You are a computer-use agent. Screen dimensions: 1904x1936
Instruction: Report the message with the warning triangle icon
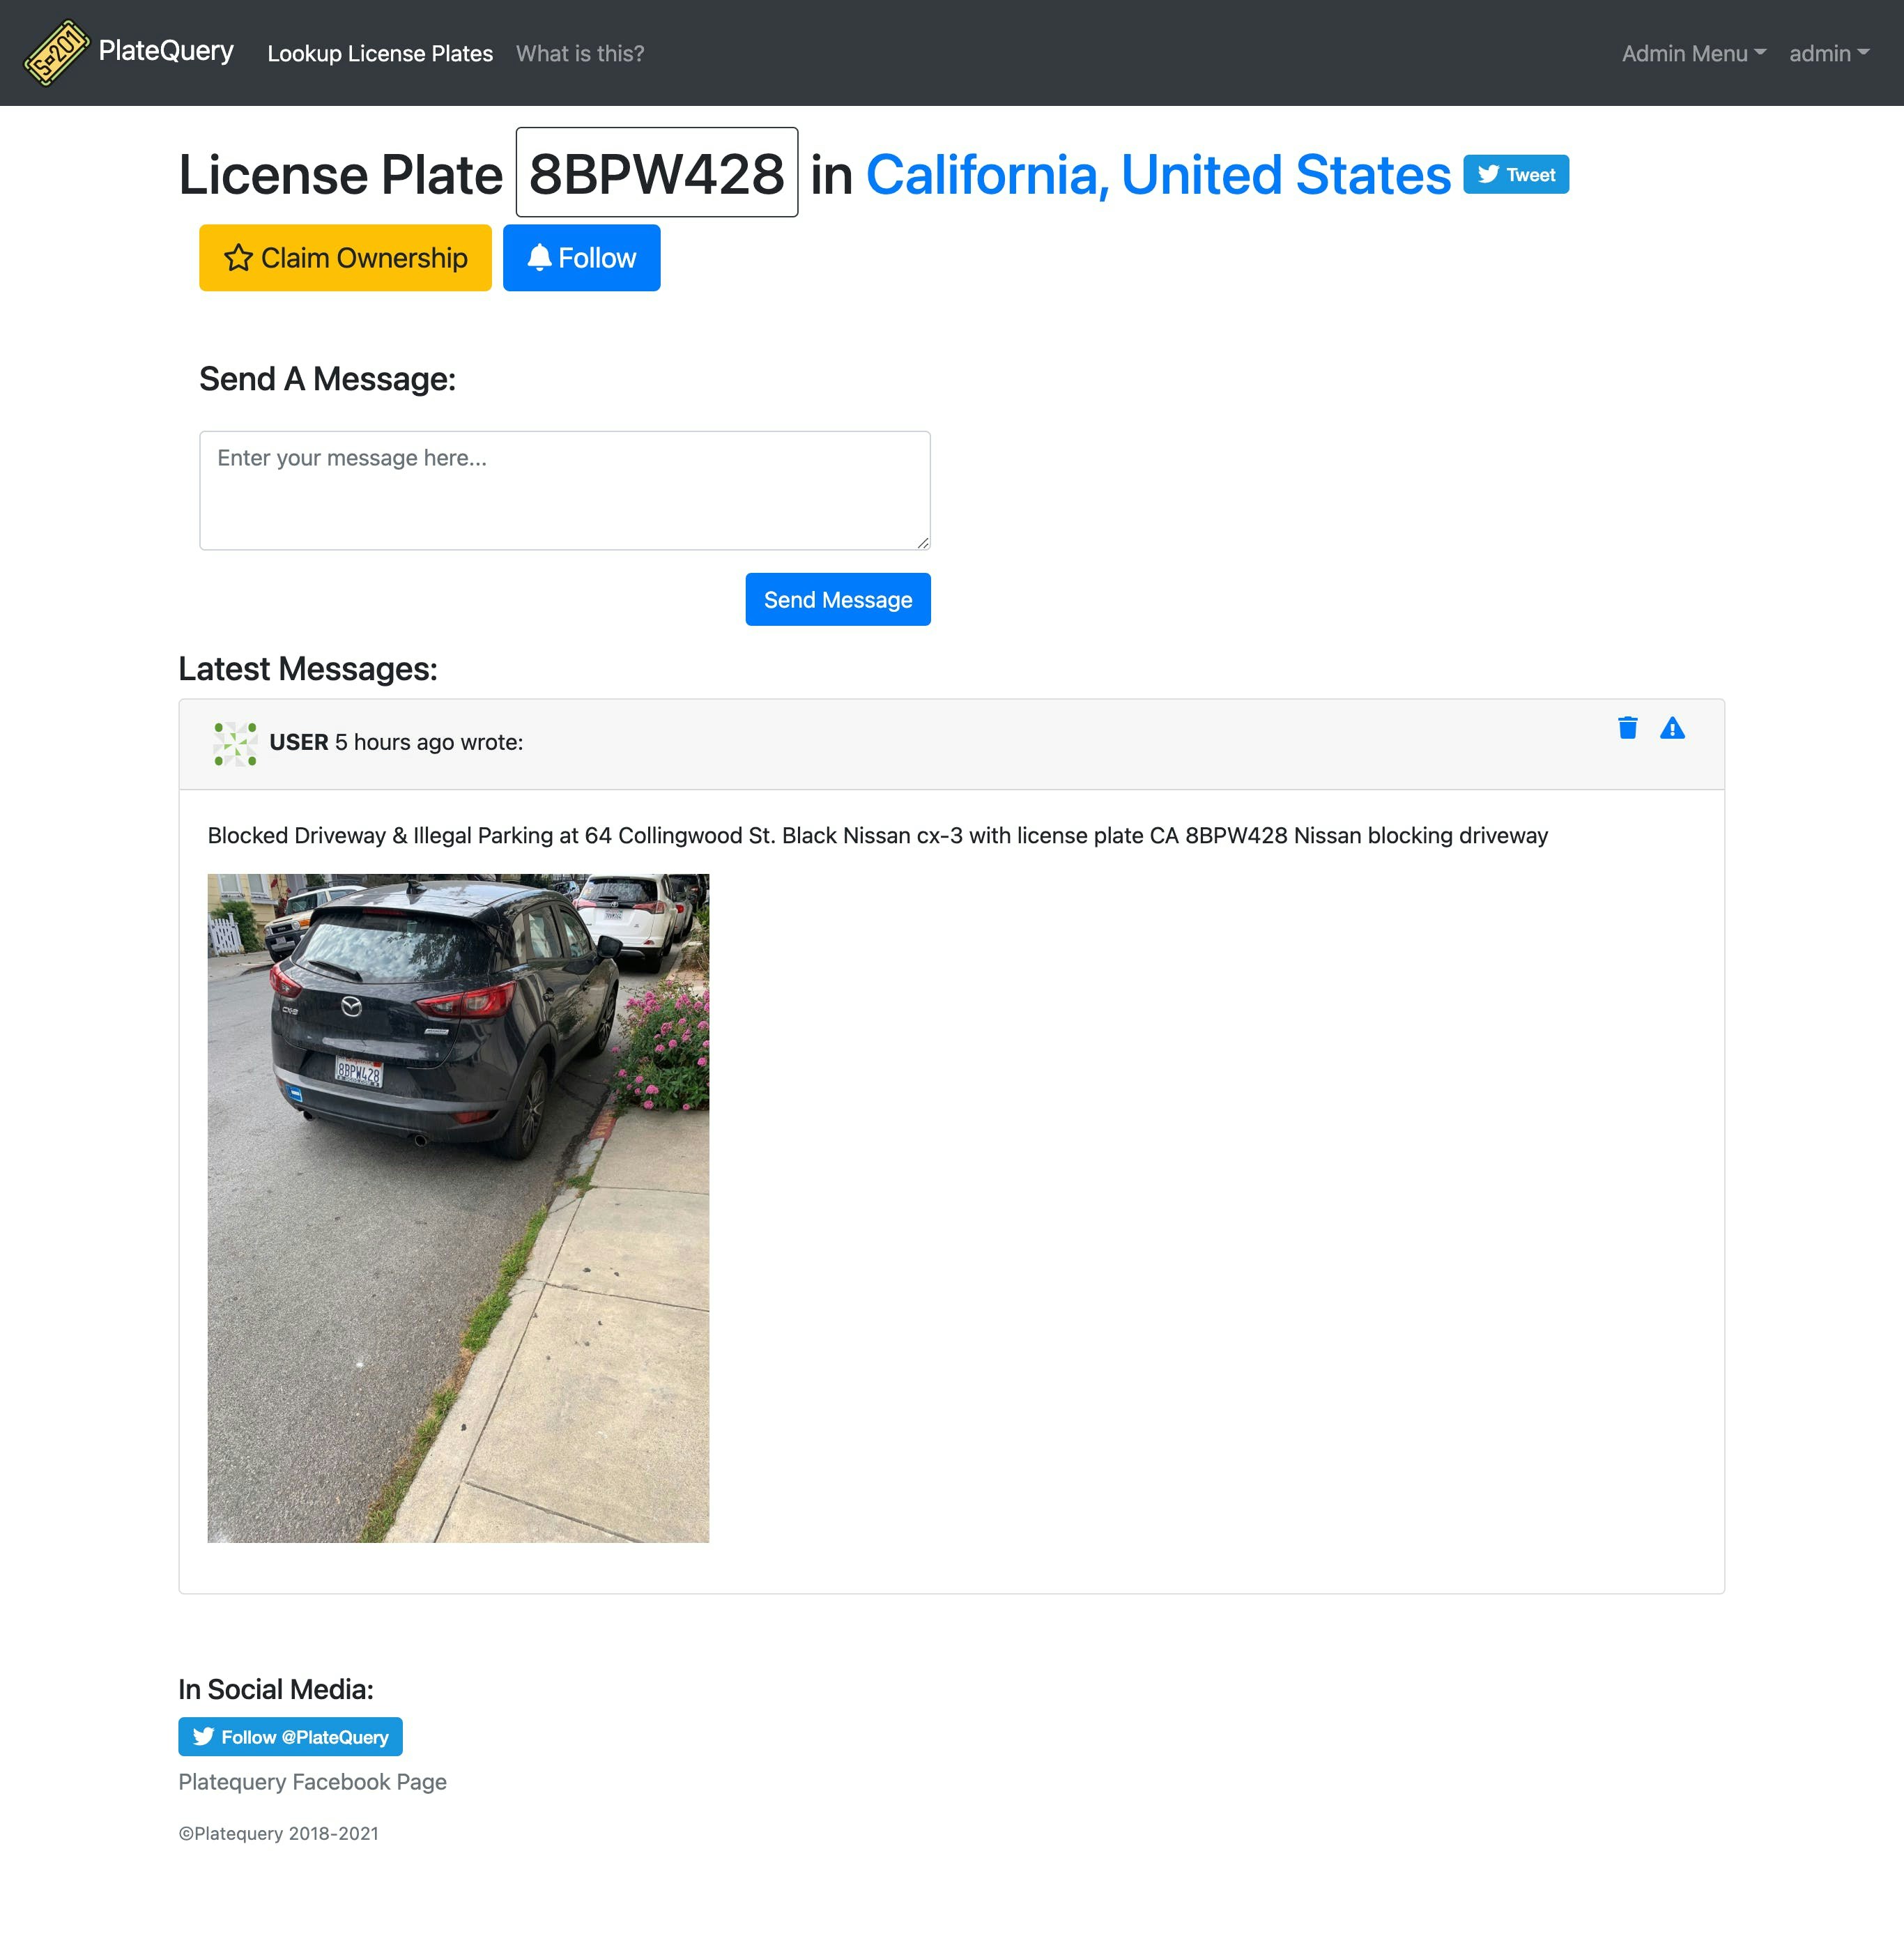pyautogui.click(x=1672, y=728)
